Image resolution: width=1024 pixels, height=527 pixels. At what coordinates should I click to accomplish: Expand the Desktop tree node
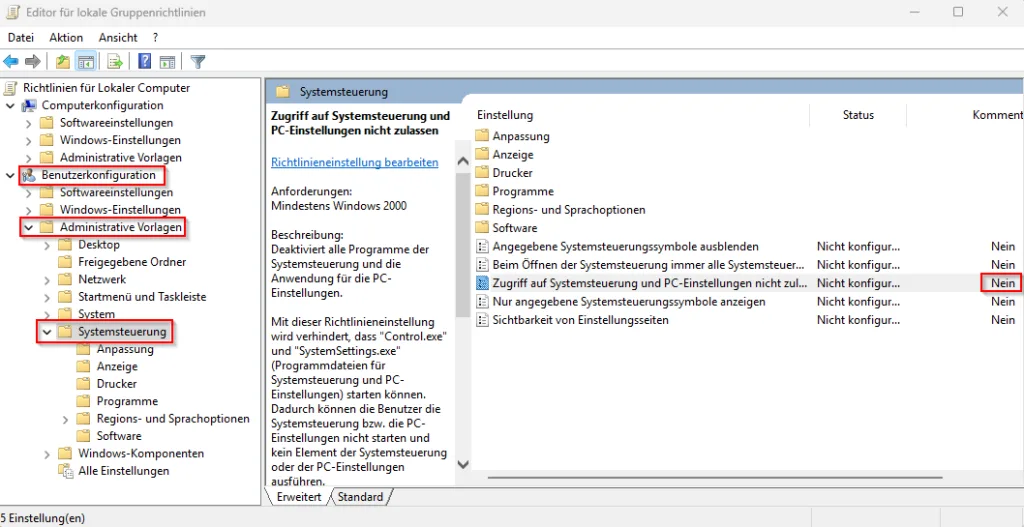tap(47, 245)
